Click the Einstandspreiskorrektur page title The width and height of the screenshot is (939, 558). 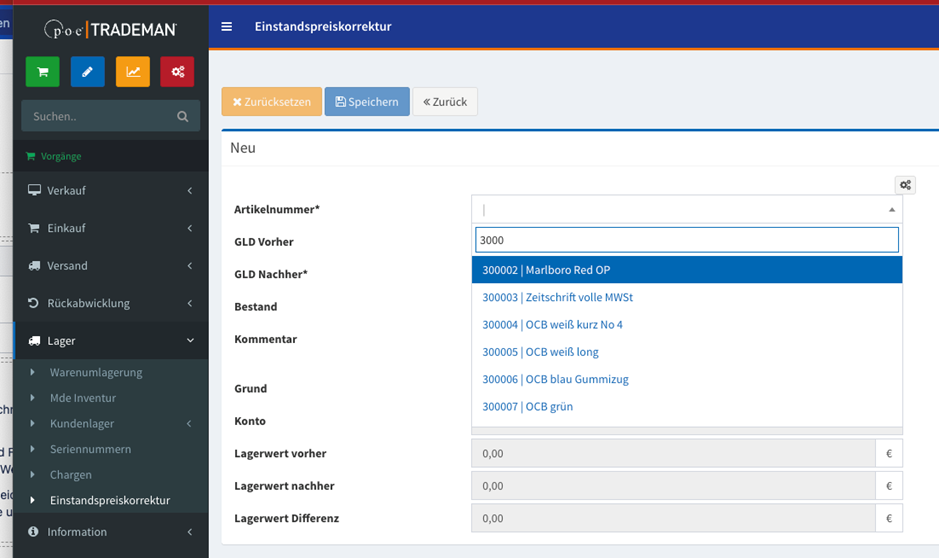click(323, 26)
